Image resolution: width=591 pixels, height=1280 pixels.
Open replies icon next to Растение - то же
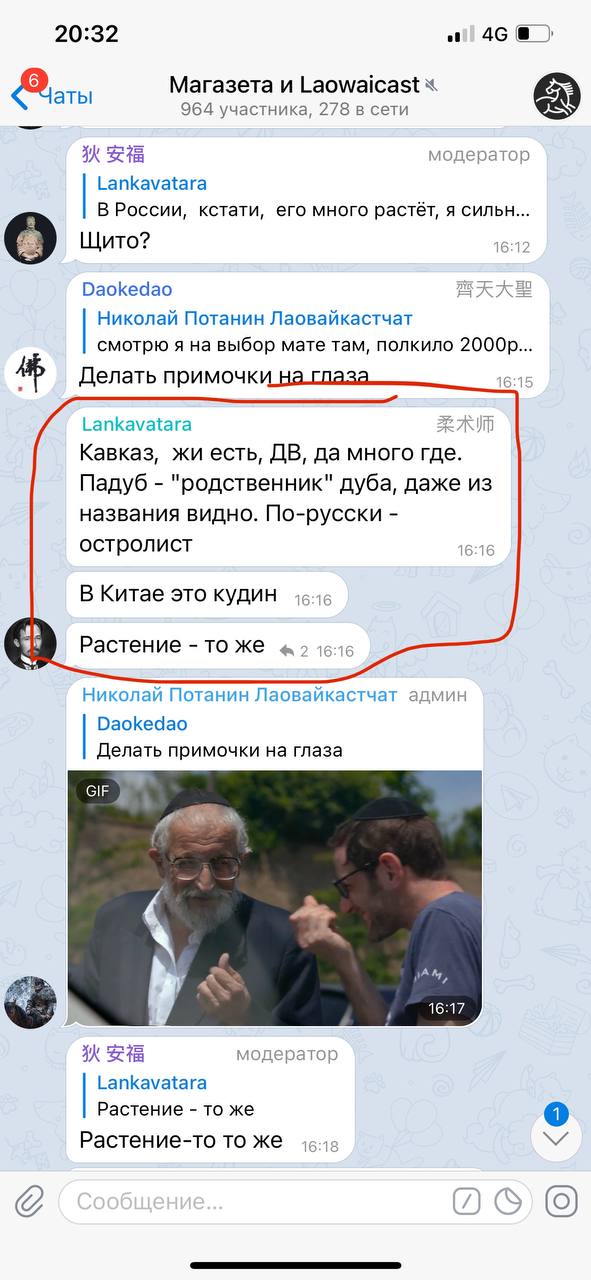pyautogui.click(x=287, y=651)
